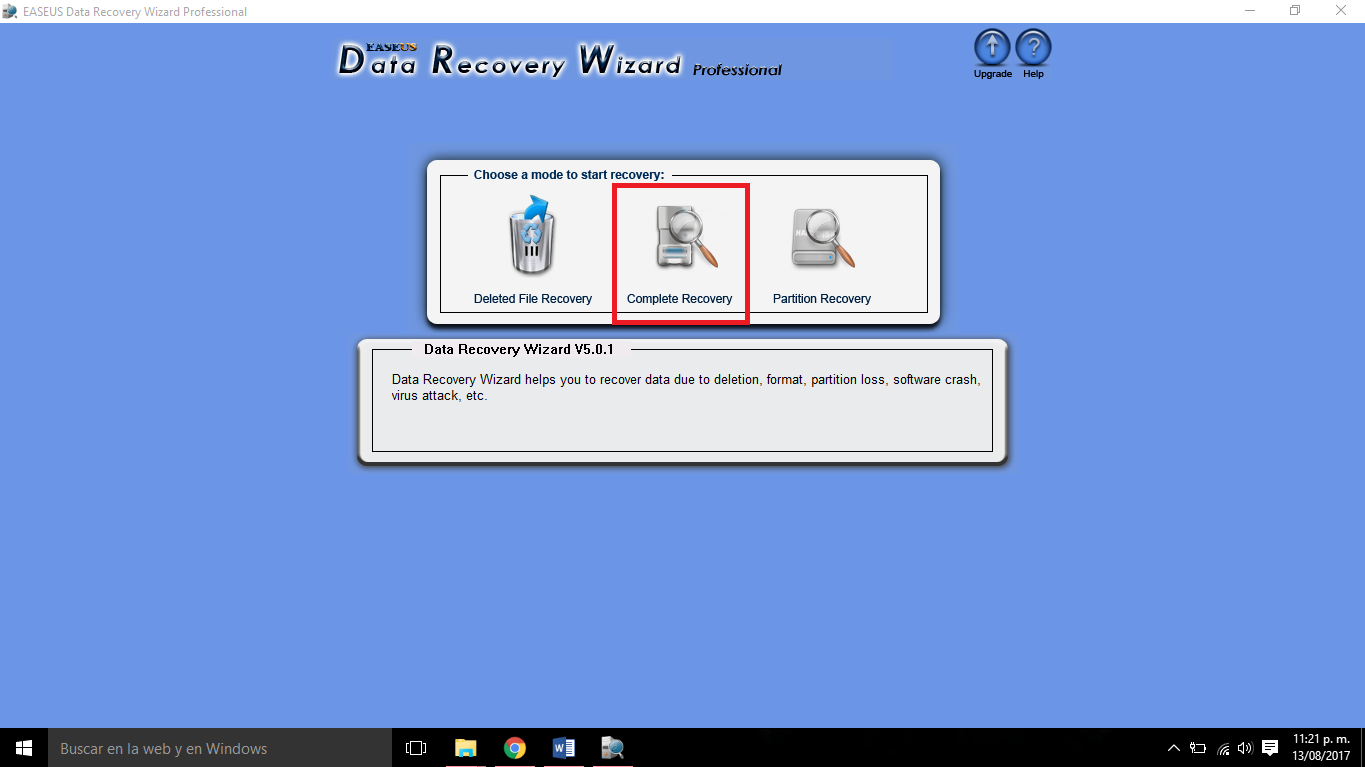
Task: Open the Wi-Fi network tray icon
Action: click(1223, 748)
